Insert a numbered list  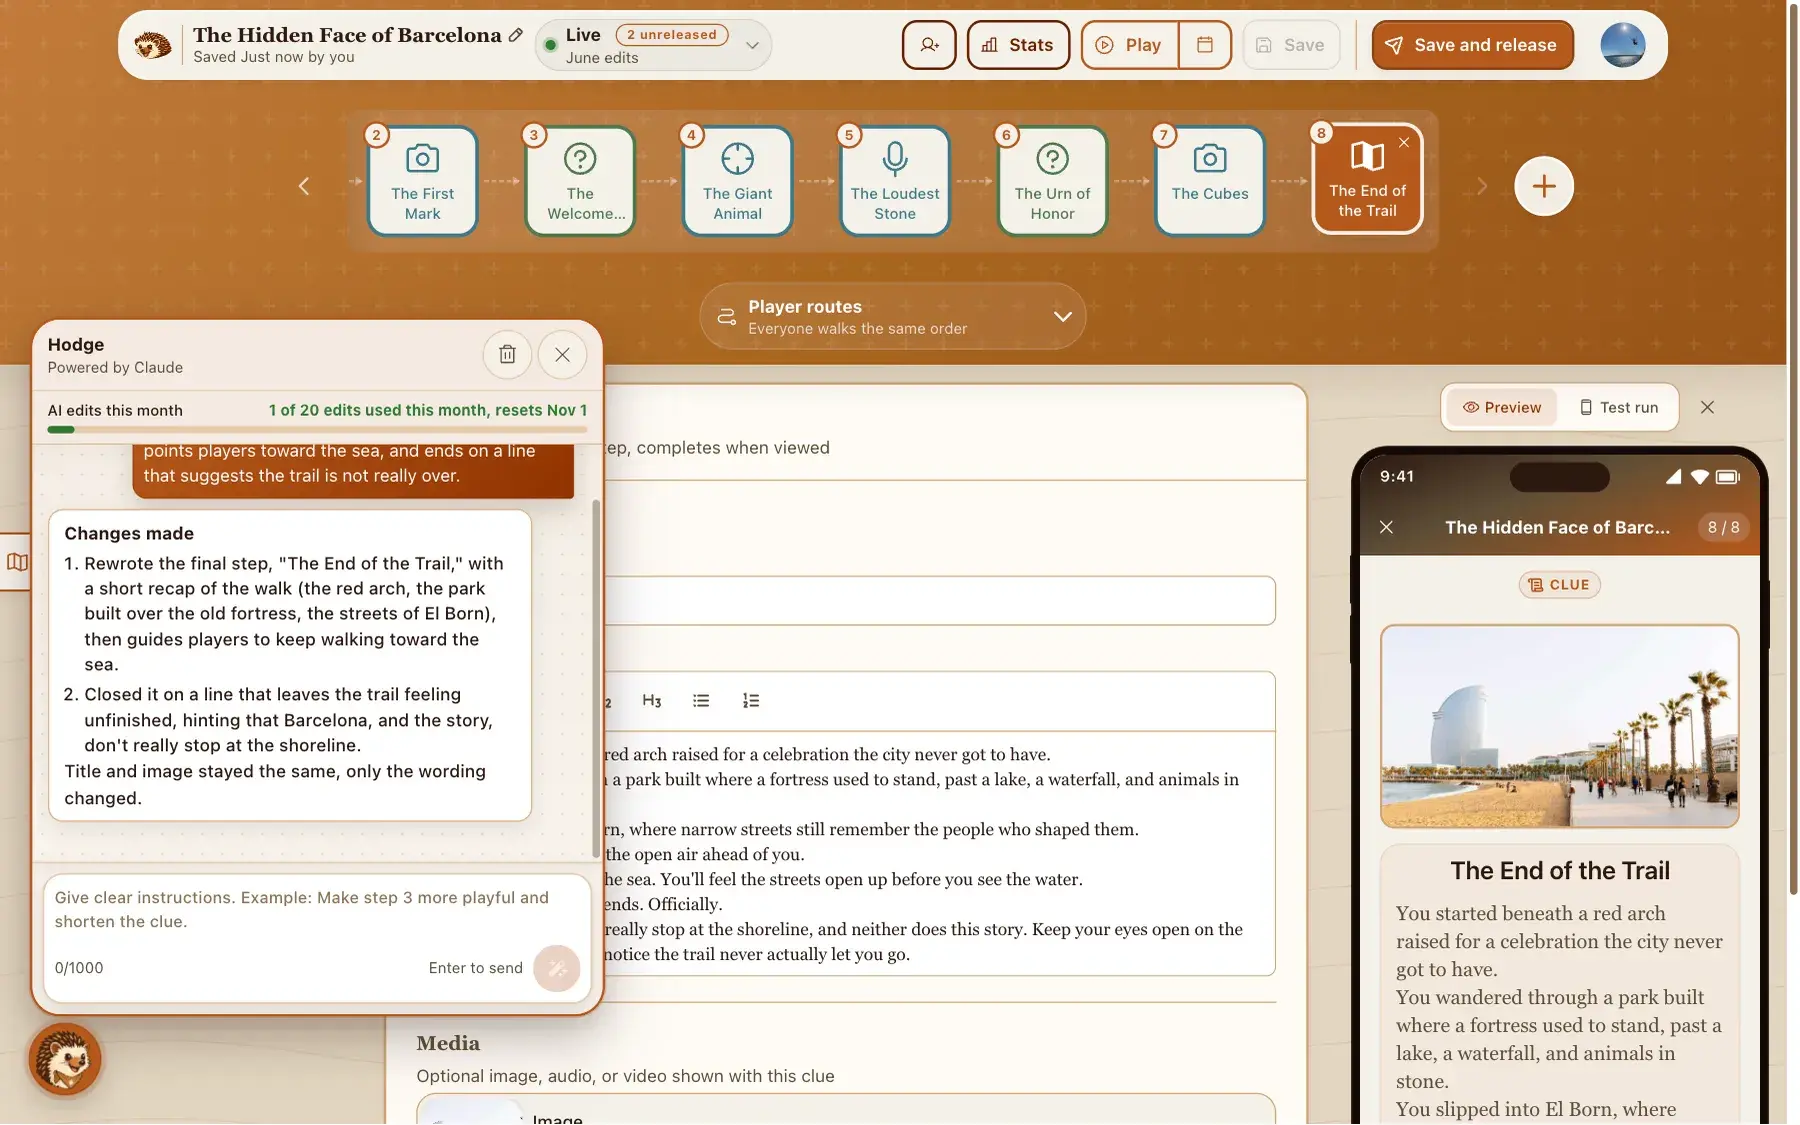coord(751,701)
